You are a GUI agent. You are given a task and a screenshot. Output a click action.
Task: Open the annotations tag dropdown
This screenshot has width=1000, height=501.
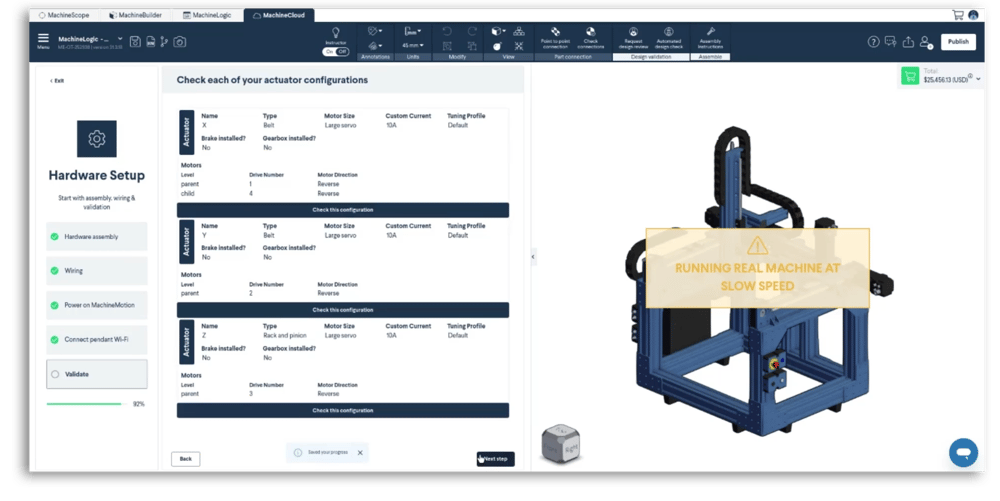point(375,31)
